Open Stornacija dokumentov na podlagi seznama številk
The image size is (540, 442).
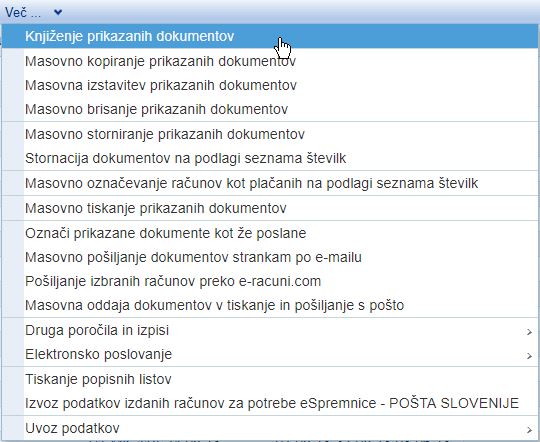coord(270,158)
